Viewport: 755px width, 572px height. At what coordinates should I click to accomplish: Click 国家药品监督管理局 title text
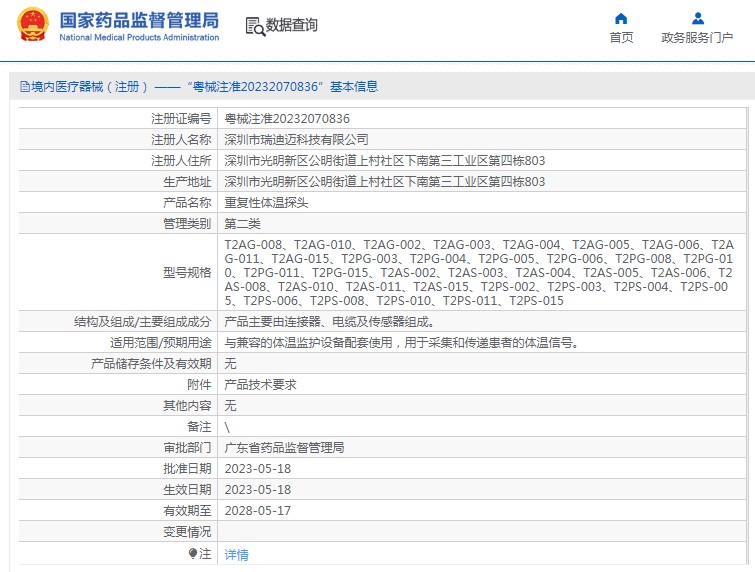[139, 20]
